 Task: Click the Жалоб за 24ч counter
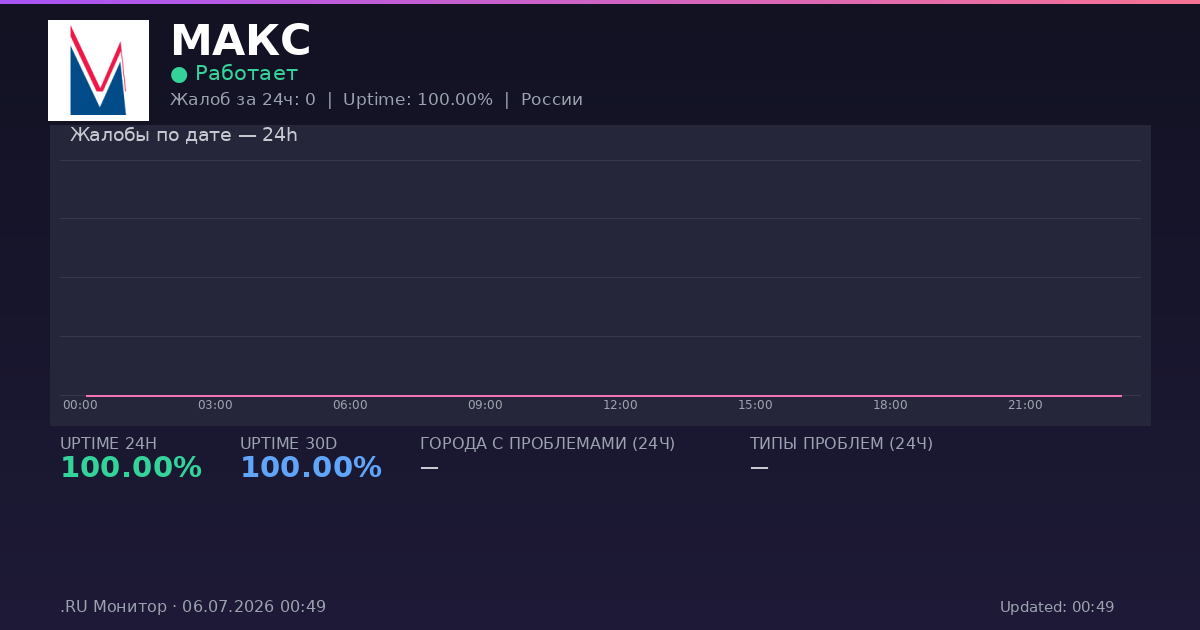click(243, 100)
